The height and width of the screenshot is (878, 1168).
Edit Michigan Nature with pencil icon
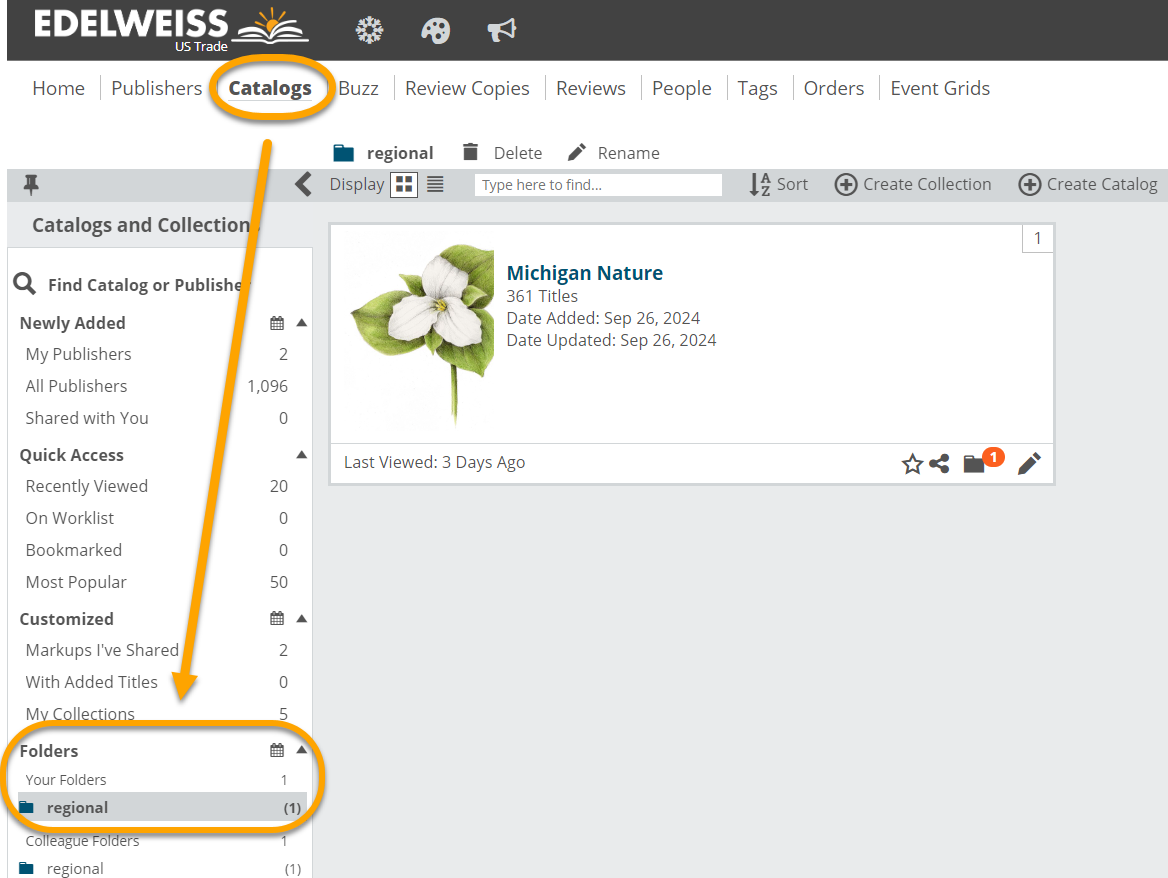pyautogui.click(x=1029, y=464)
